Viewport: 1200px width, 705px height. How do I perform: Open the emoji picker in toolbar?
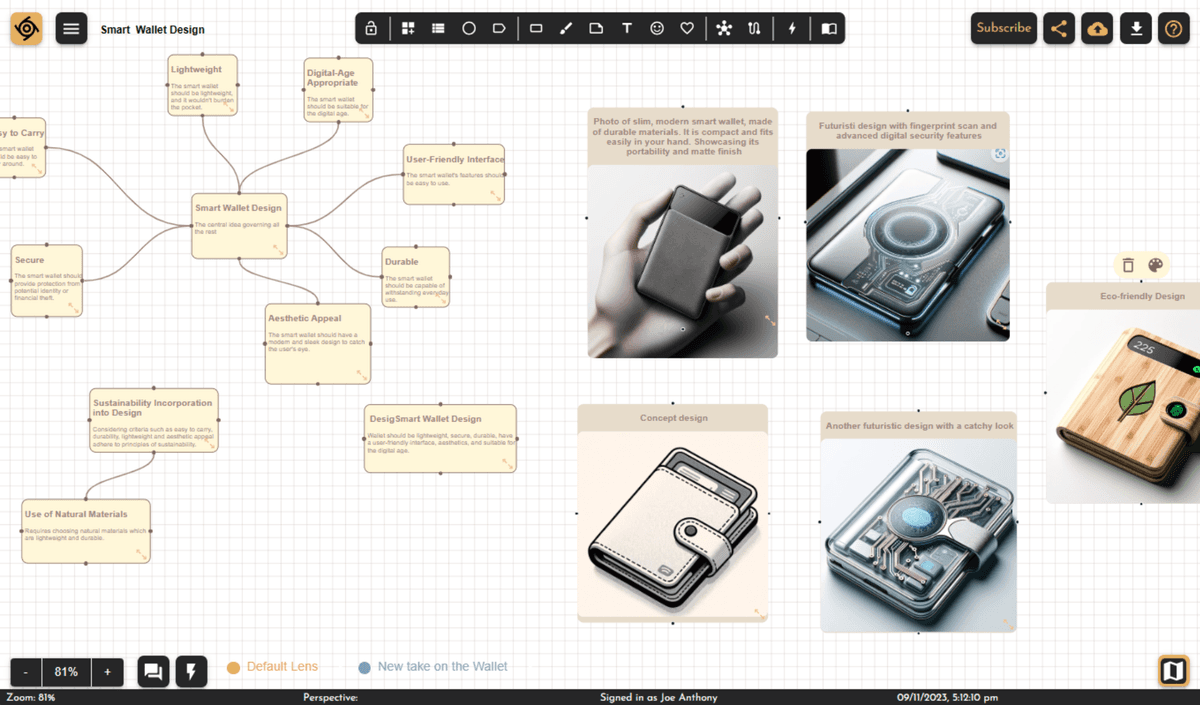tap(657, 29)
